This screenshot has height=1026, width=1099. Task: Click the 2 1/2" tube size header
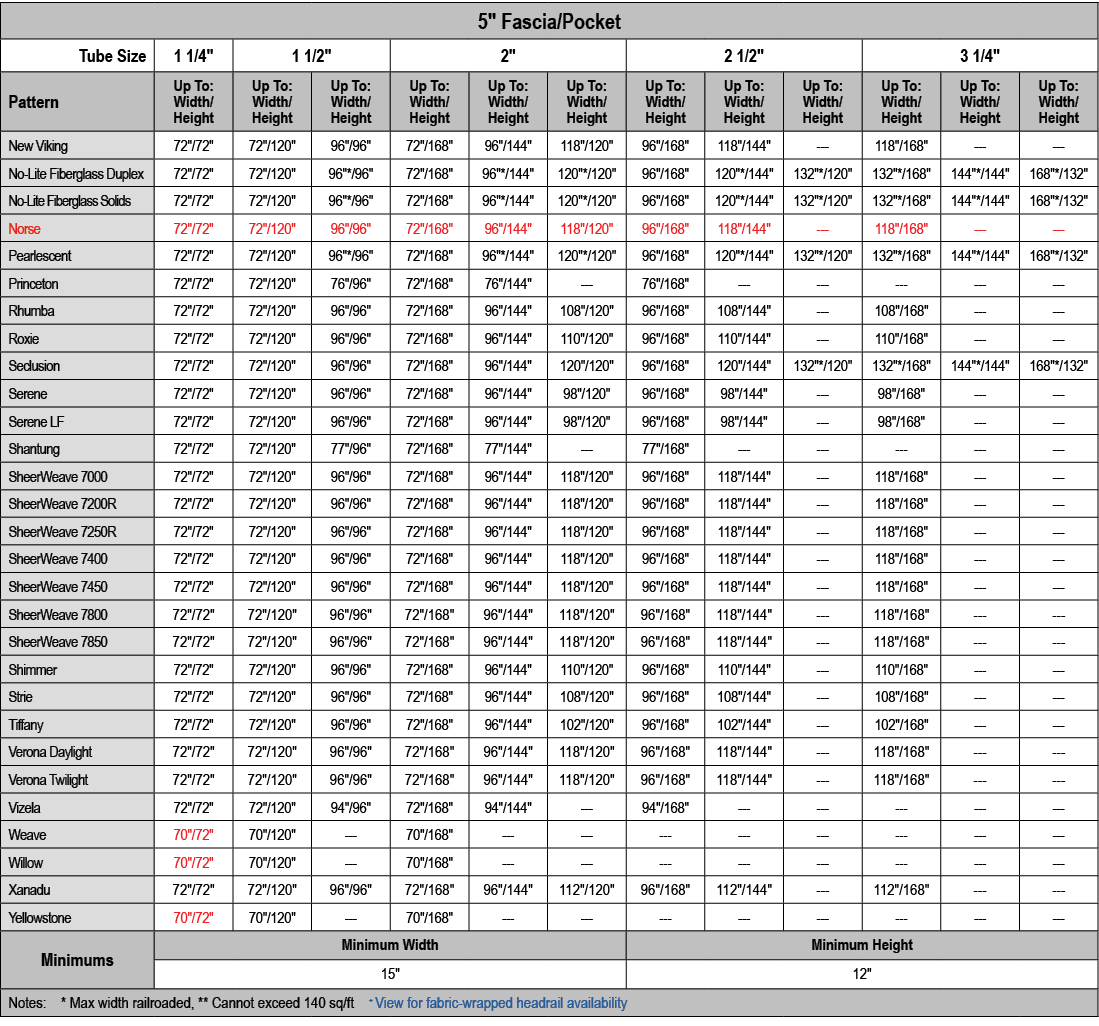coord(743,56)
